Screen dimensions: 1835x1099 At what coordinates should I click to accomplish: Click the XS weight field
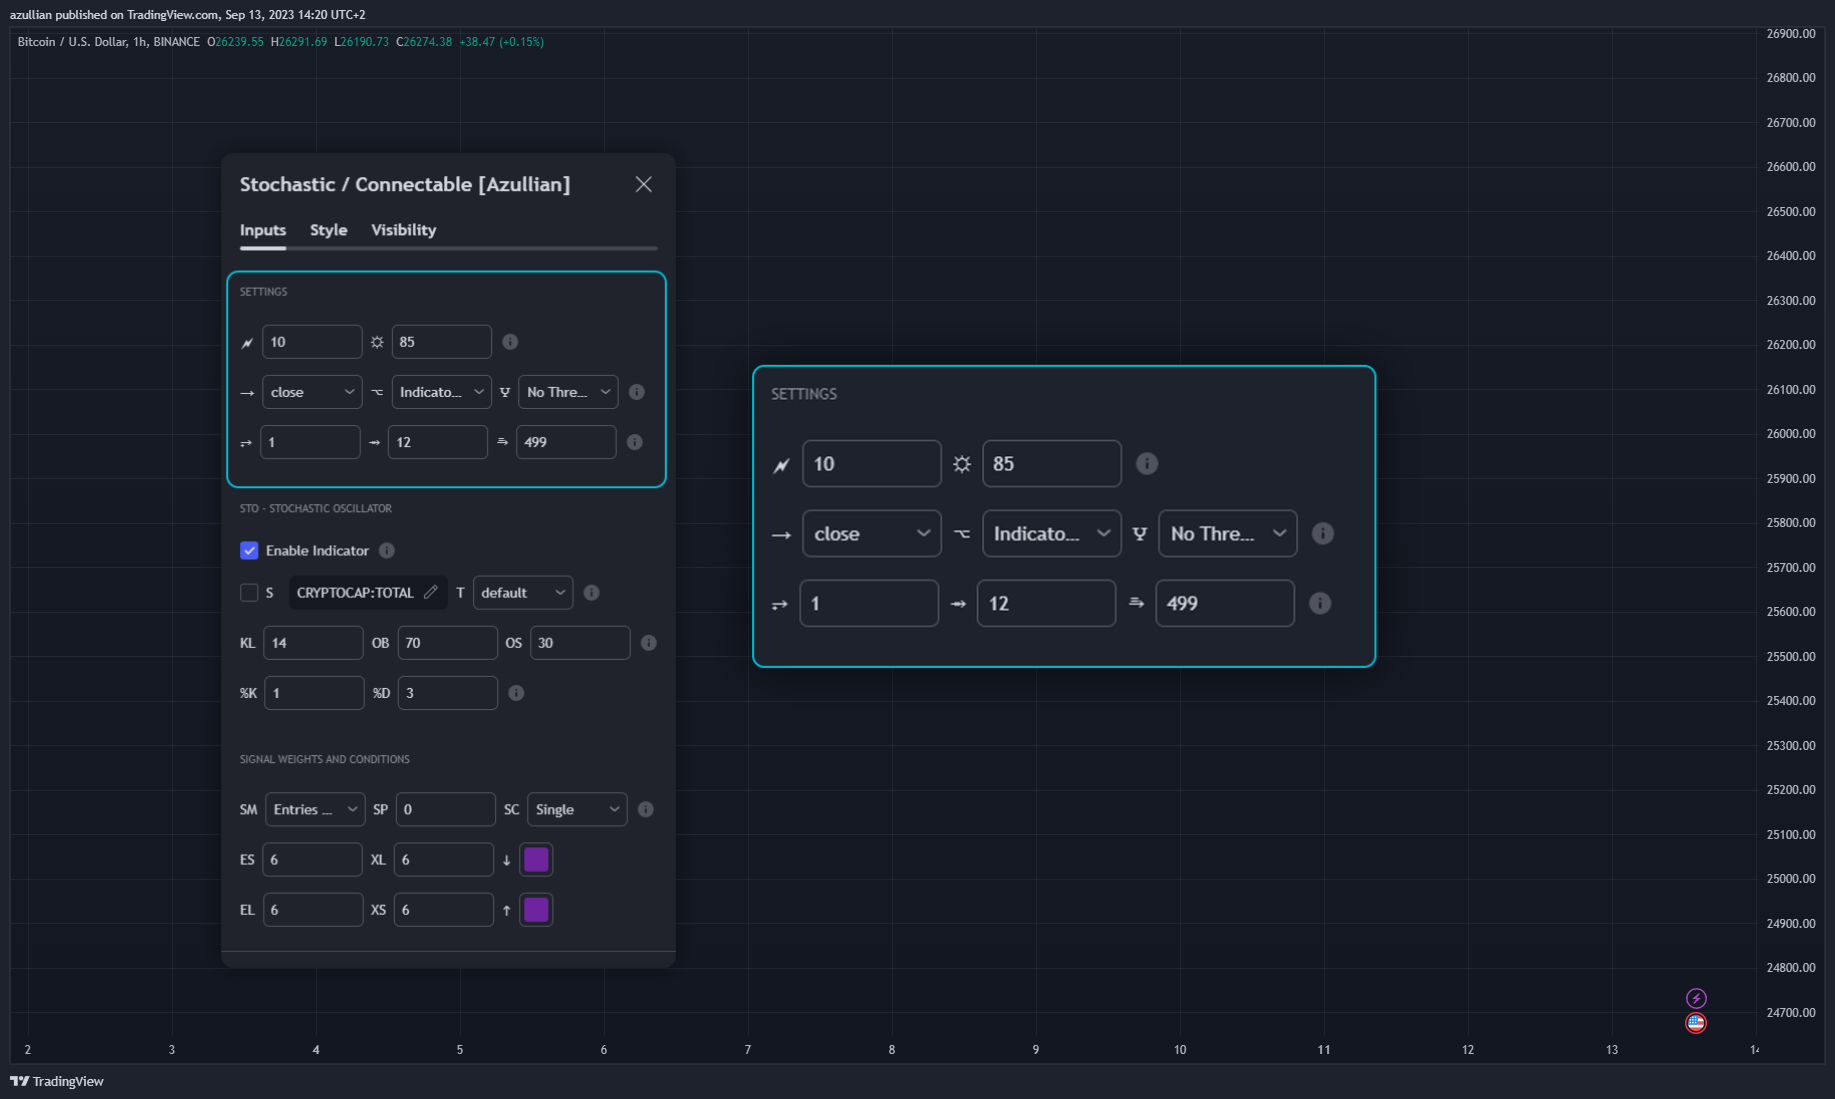(443, 910)
